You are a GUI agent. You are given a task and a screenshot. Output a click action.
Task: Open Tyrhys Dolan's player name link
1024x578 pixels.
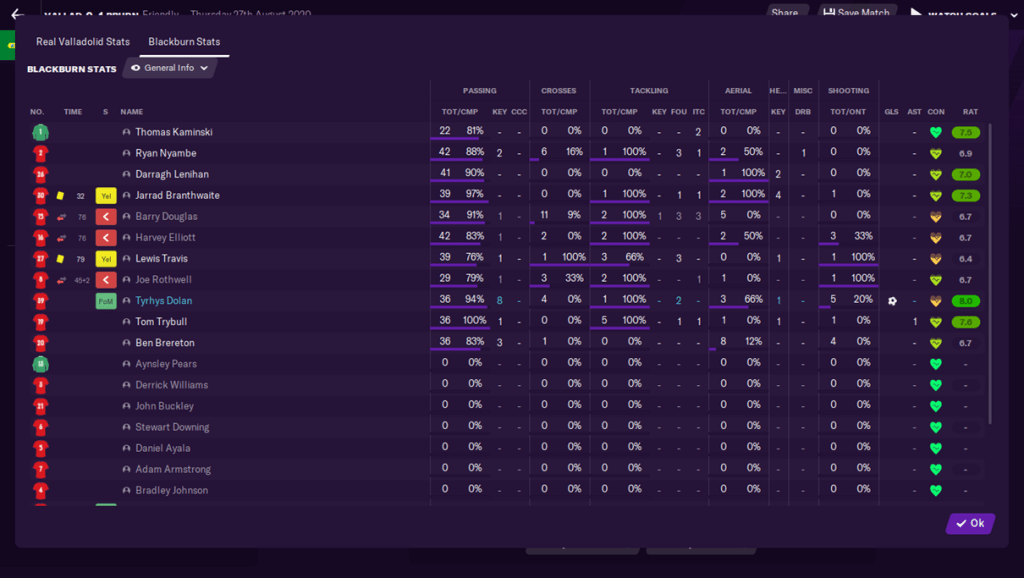(x=164, y=301)
